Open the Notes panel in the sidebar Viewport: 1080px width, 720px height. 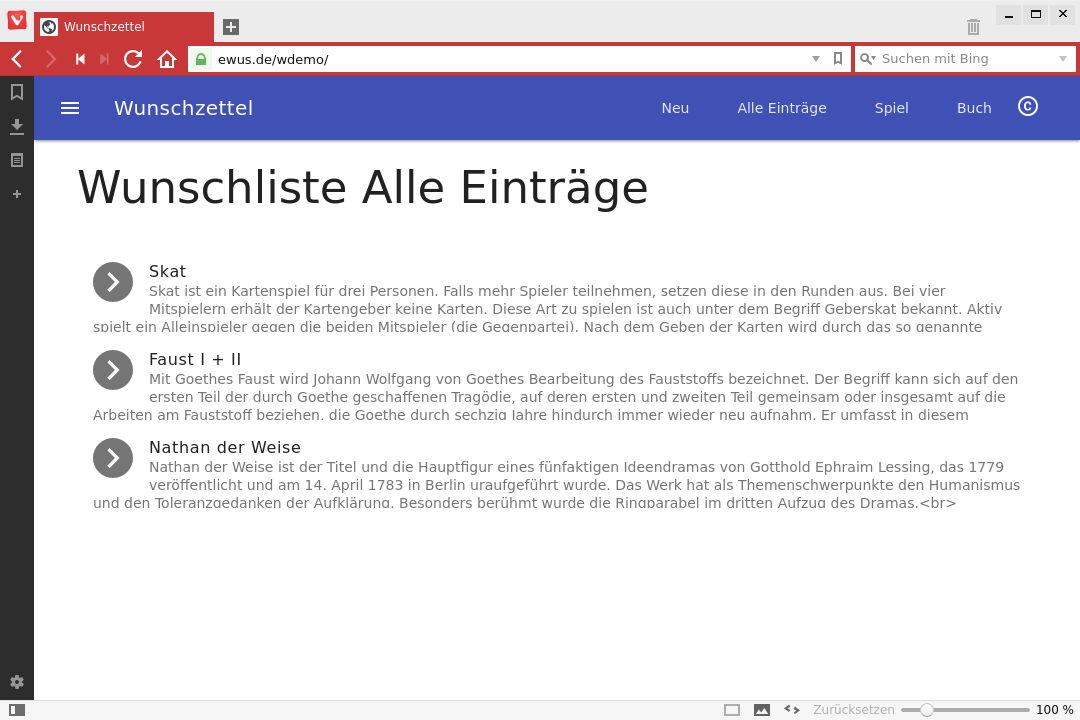[x=16, y=160]
